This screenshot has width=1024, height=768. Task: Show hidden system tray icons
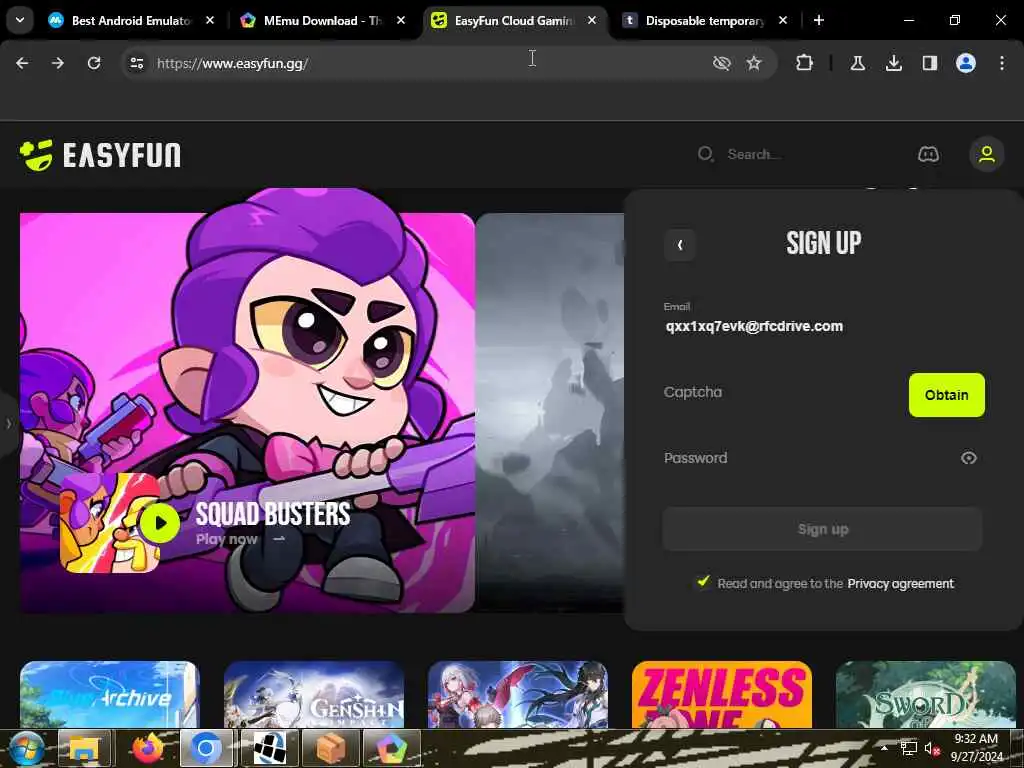[x=884, y=748]
